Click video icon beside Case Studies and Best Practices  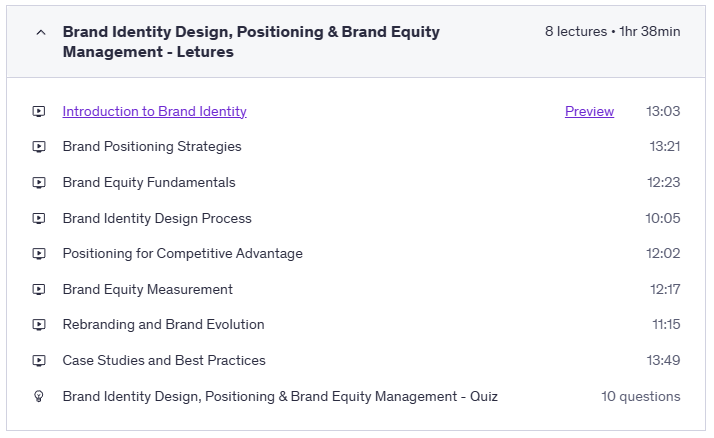[x=39, y=361]
